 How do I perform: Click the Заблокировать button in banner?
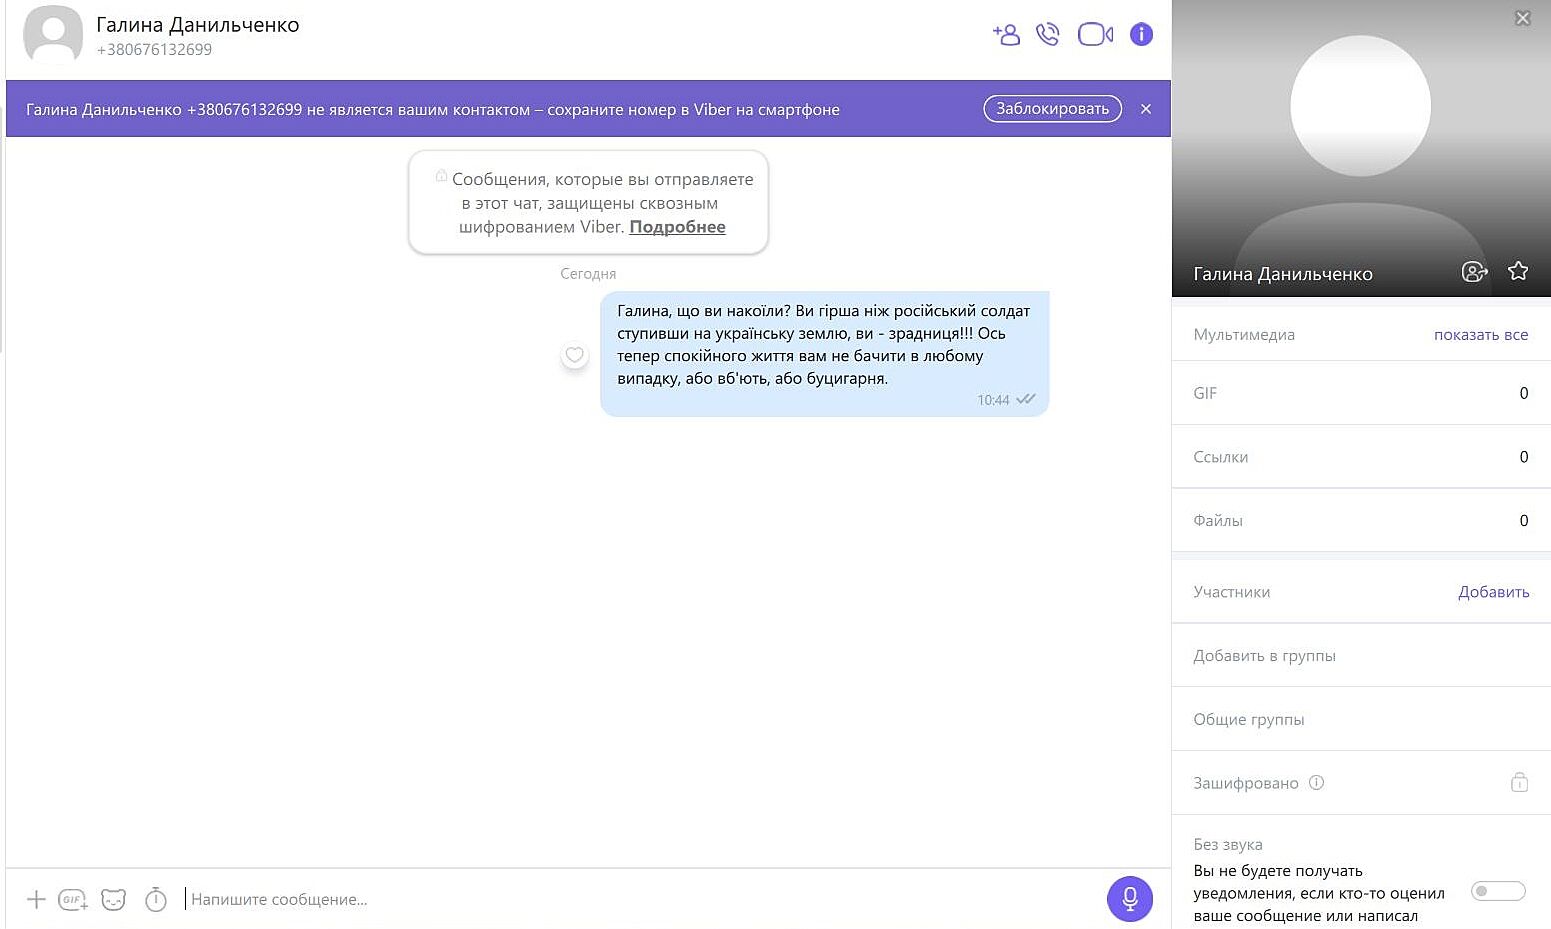pos(1052,109)
